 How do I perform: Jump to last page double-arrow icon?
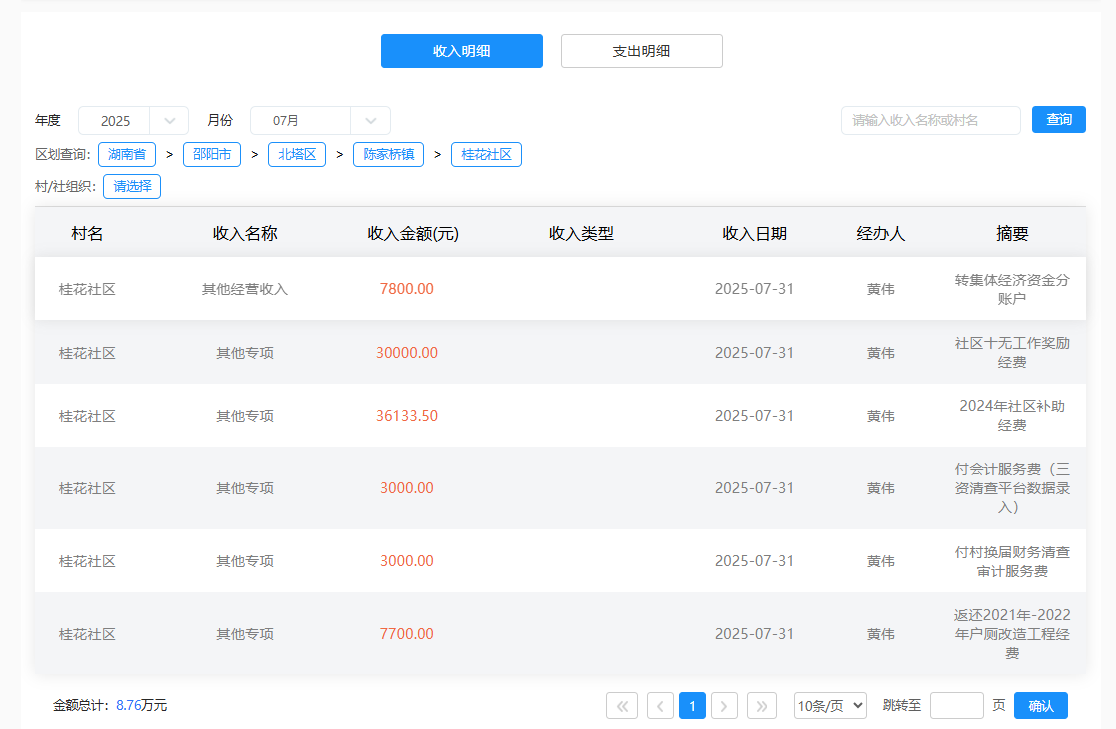pos(762,706)
